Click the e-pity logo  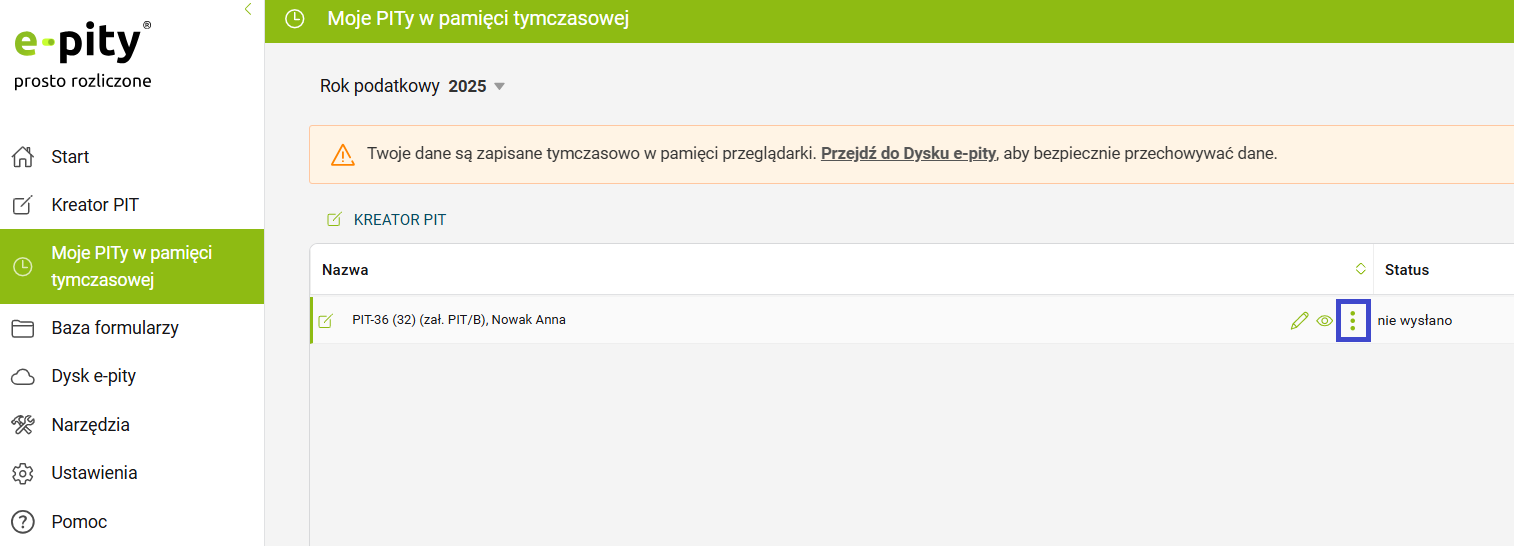tap(82, 45)
